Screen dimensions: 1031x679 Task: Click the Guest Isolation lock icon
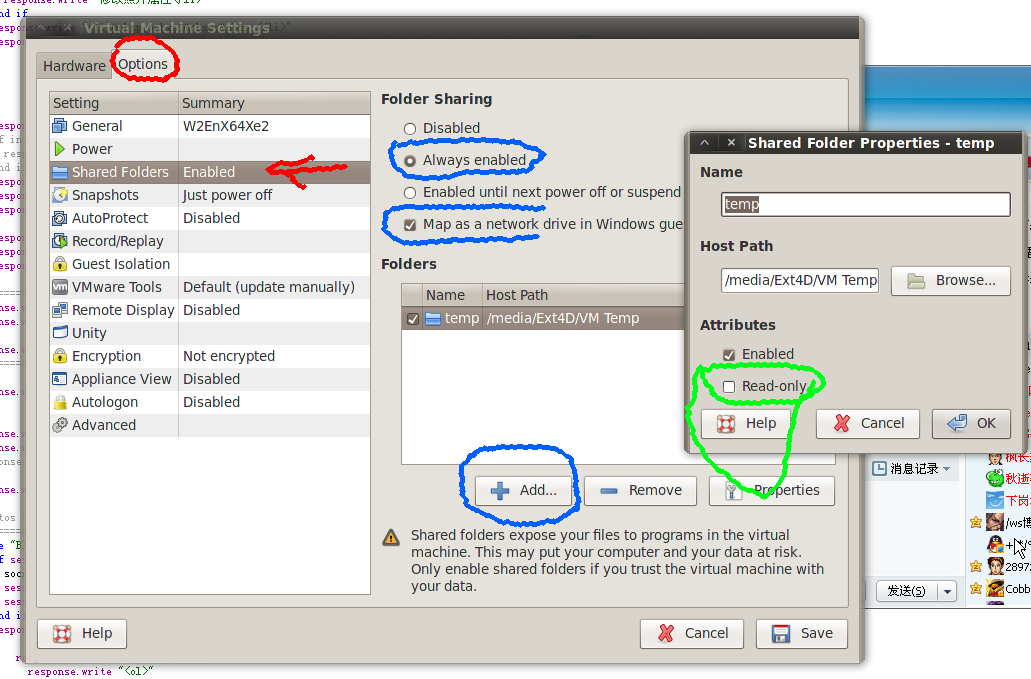pos(60,264)
